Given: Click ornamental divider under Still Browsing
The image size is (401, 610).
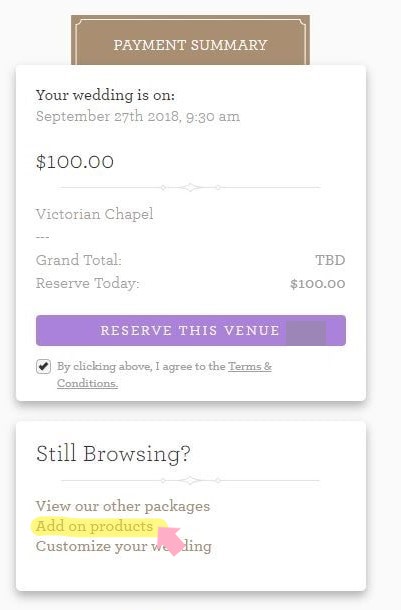Looking at the screenshot, I should click(191, 480).
